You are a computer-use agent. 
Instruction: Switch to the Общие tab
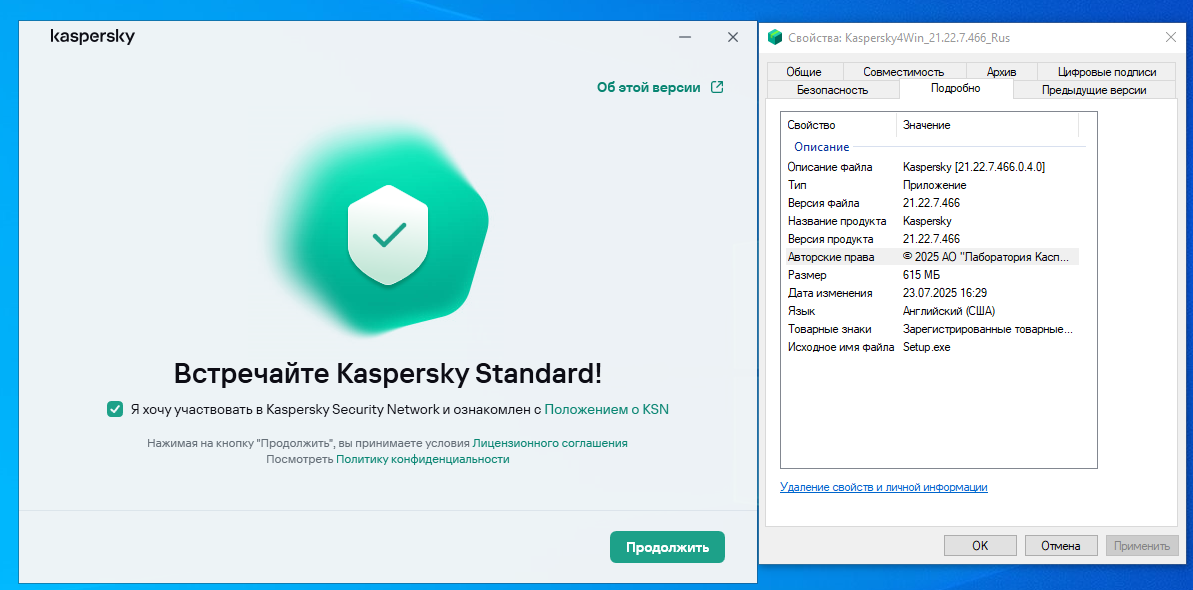point(804,72)
